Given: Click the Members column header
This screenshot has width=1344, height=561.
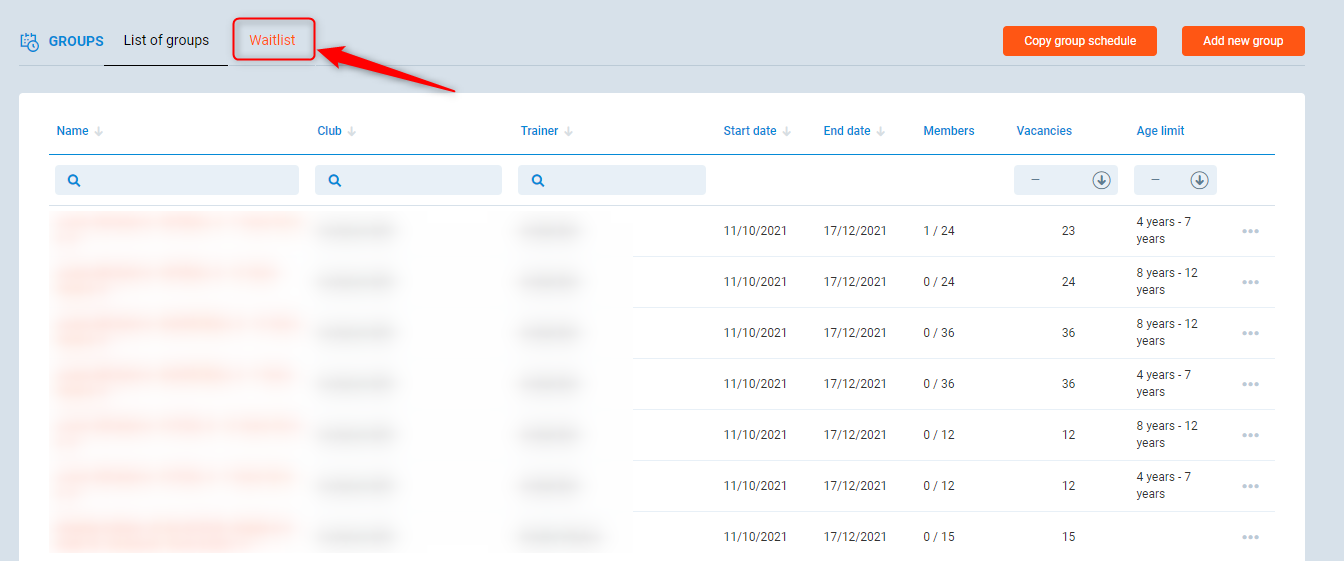Looking at the screenshot, I should (948, 131).
